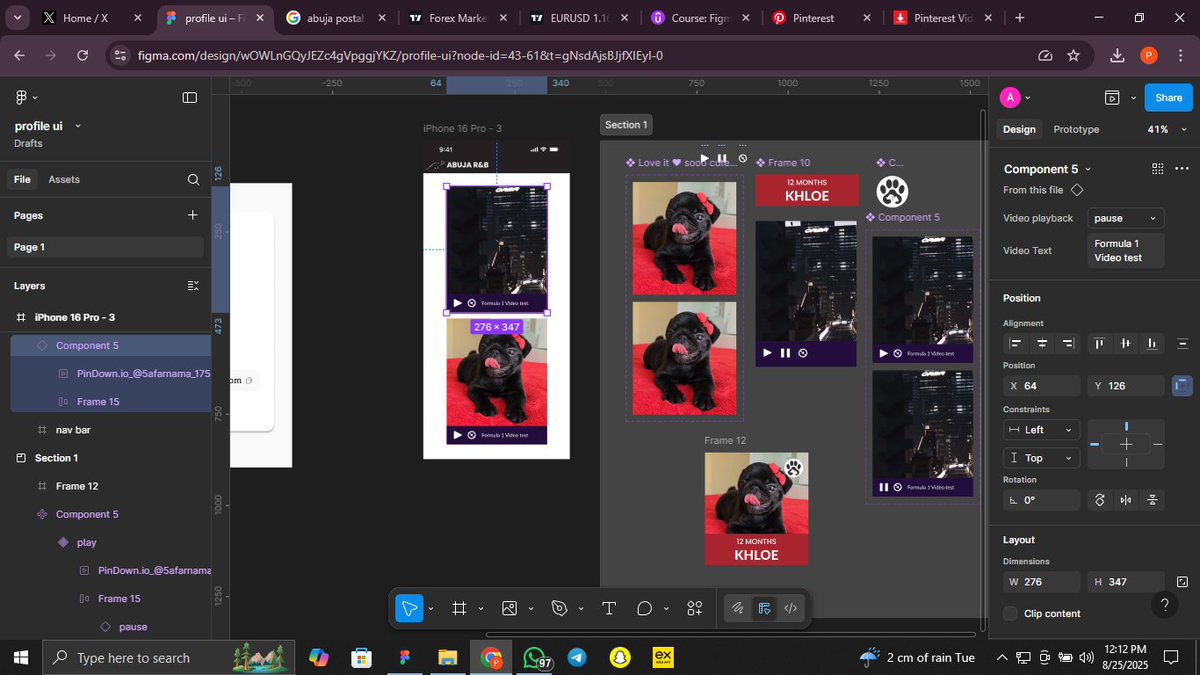Screen dimensions: 1200x675
Task: Open more options for Component 5
Action: point(1182,169)
